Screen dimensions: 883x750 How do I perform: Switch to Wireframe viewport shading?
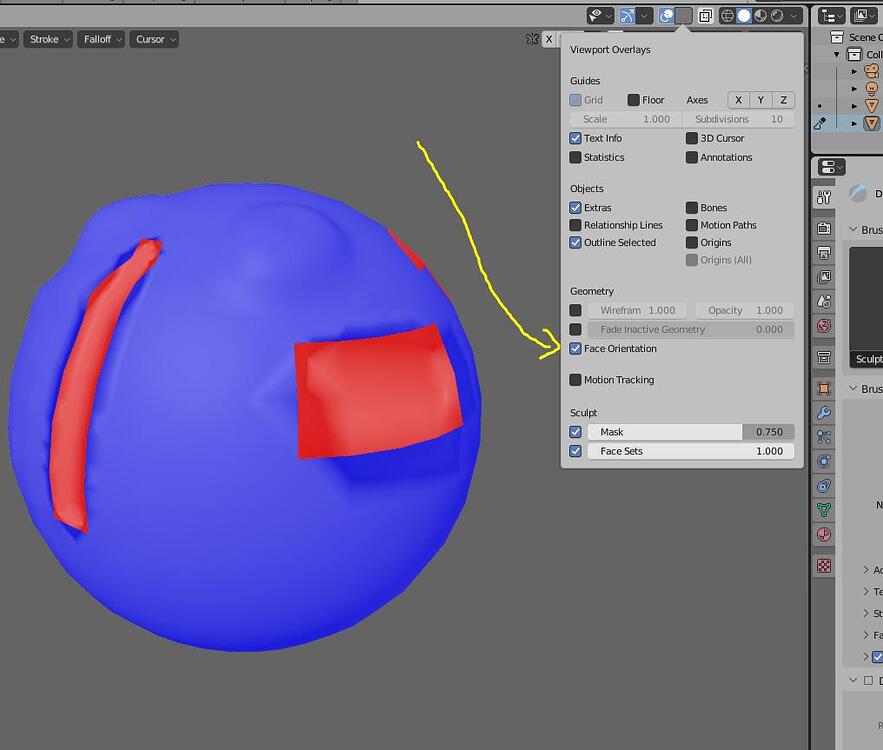(727, 16)
